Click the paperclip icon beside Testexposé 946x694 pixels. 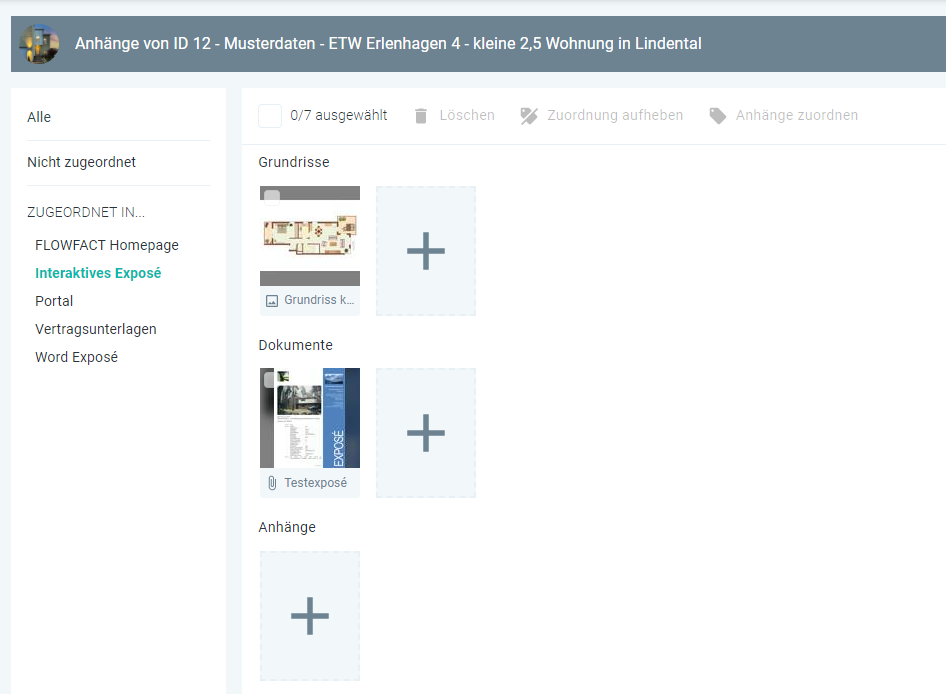(272, 483)
